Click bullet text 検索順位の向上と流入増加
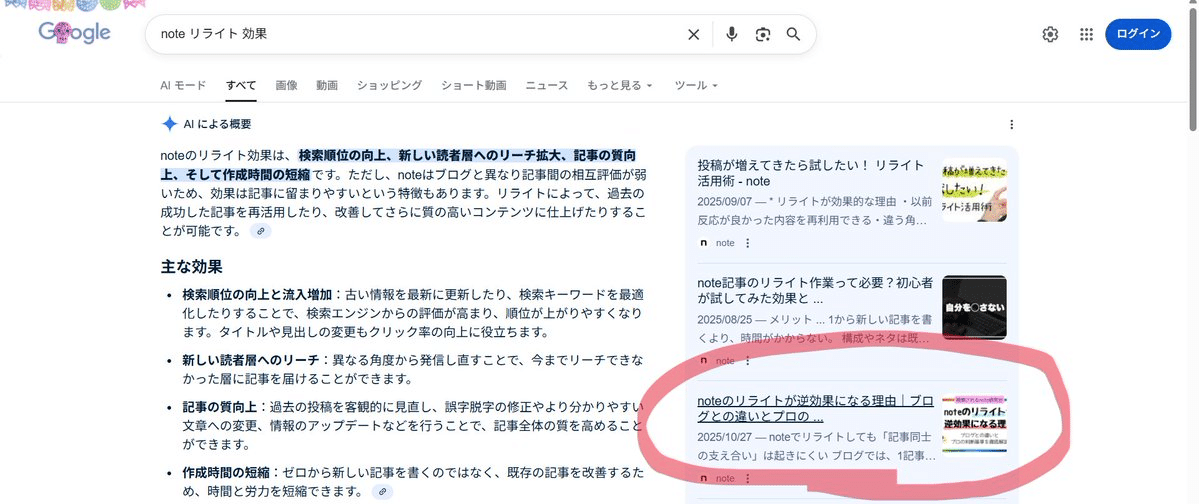 click(257, 294)
